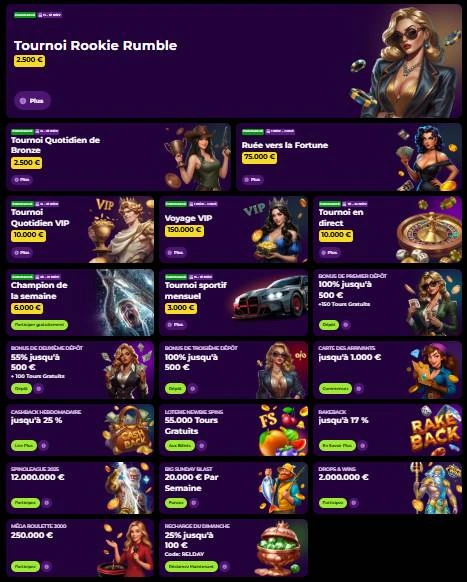Click Plus button on Tournoi Rookie Rumble banner
Image resolution: width=467 pixels, height=582 pixels.
(32, 101)
